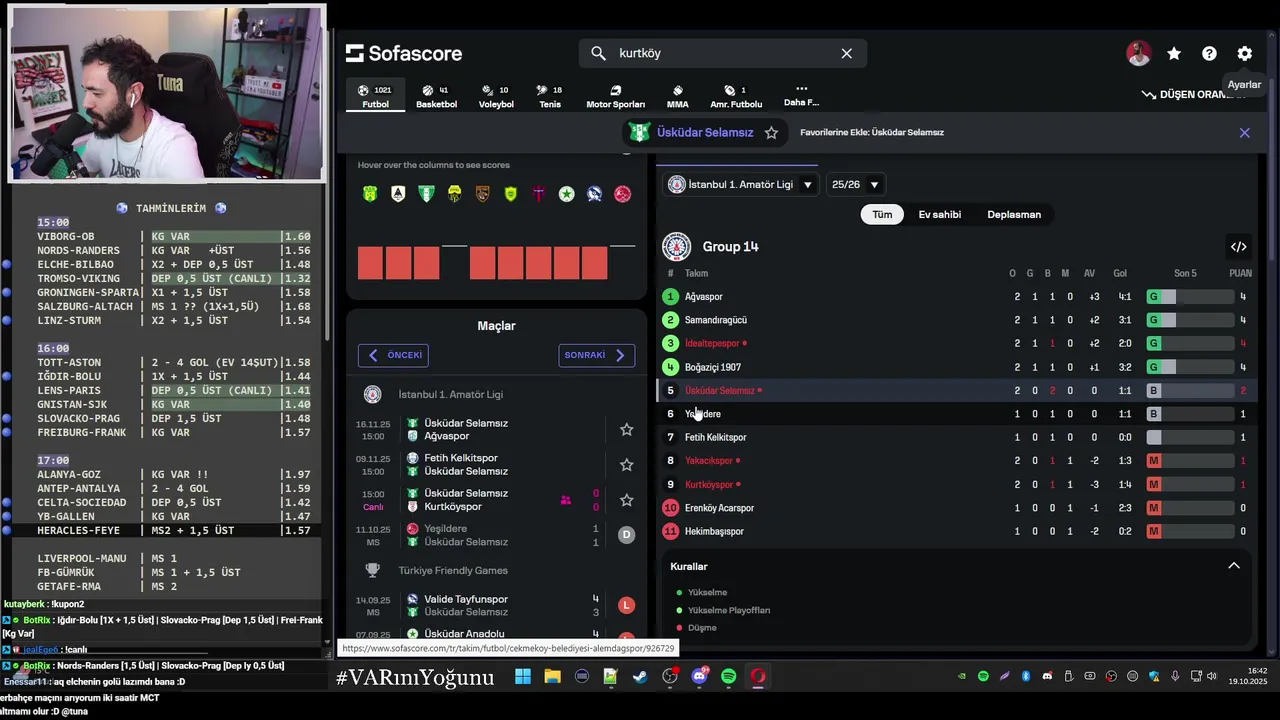Switch to the Amr. Futbolu tab
Image resolution: width=1280 pixels, height=720 pixels.
[736, 96]
